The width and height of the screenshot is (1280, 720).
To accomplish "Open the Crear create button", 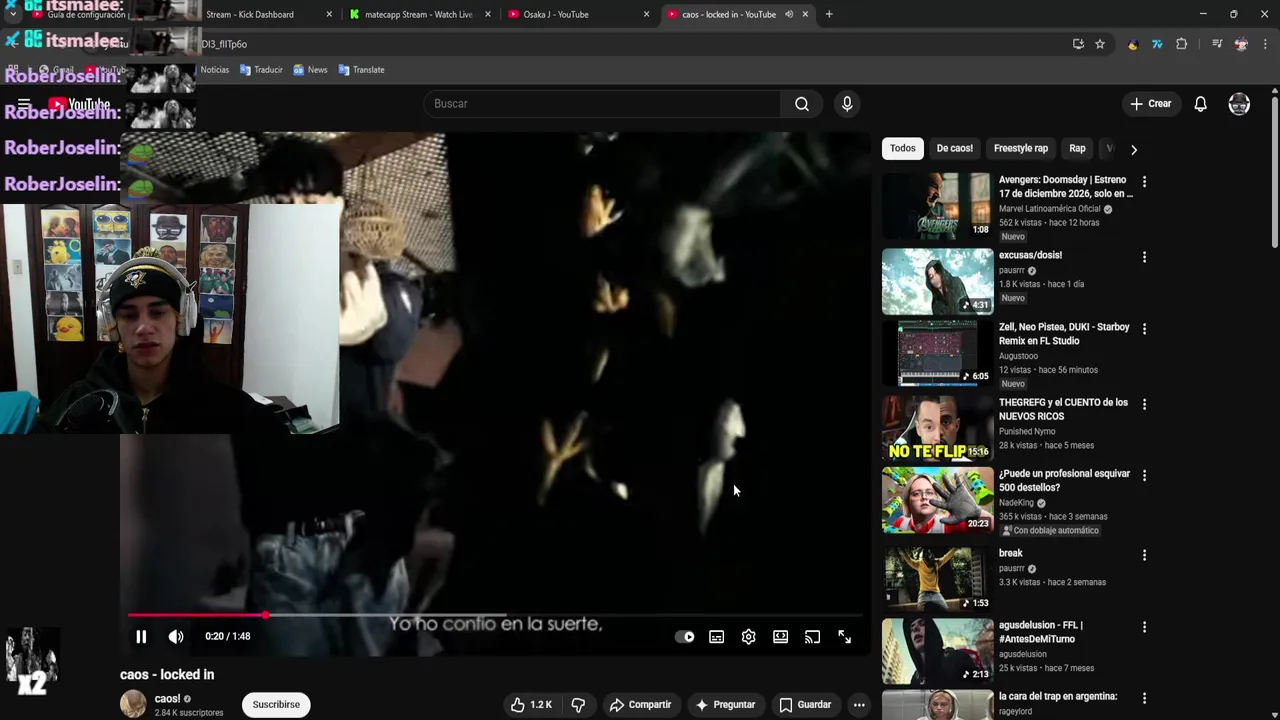I will 1151,104.
